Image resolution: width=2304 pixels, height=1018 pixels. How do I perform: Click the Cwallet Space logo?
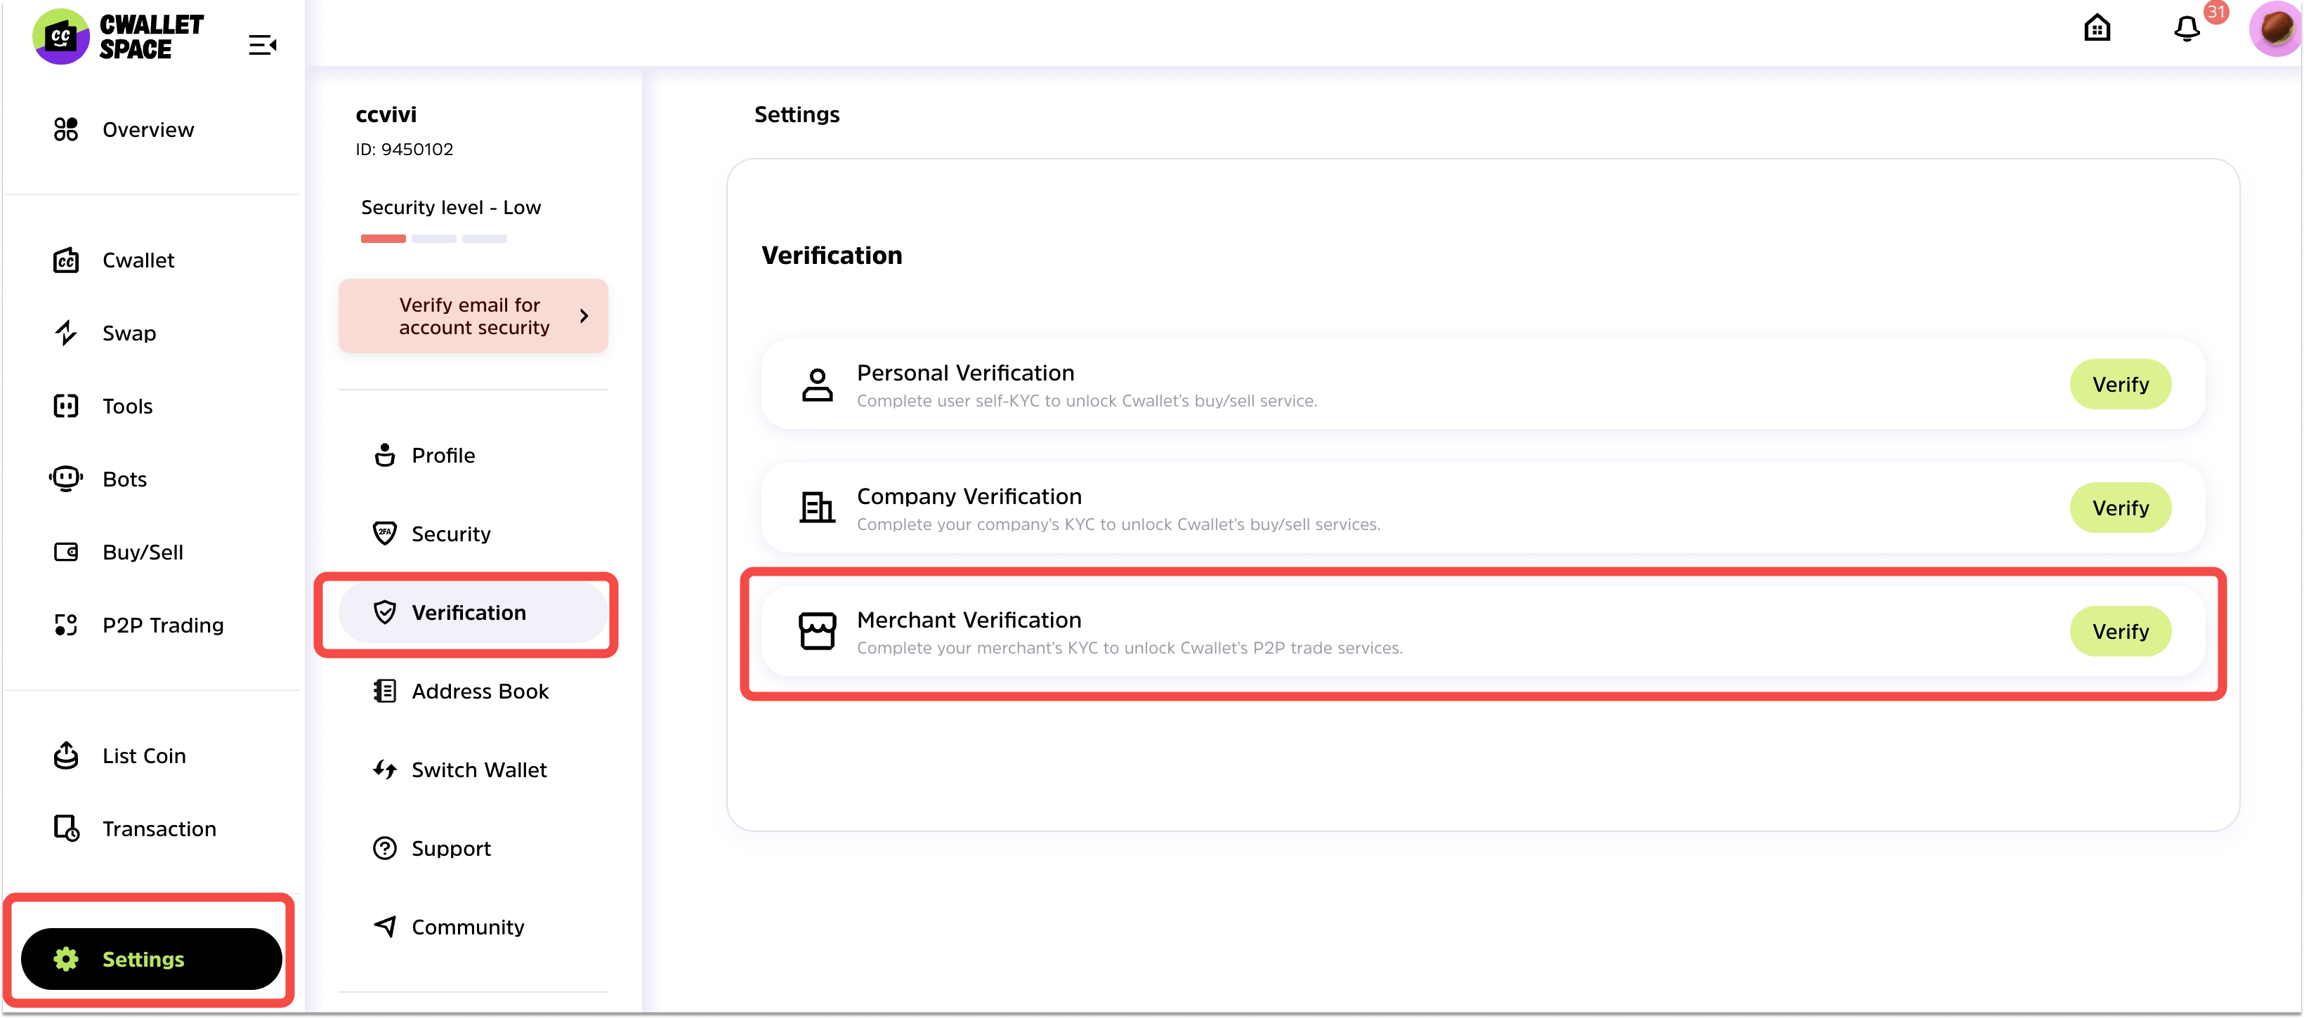(x=118, y=37)
